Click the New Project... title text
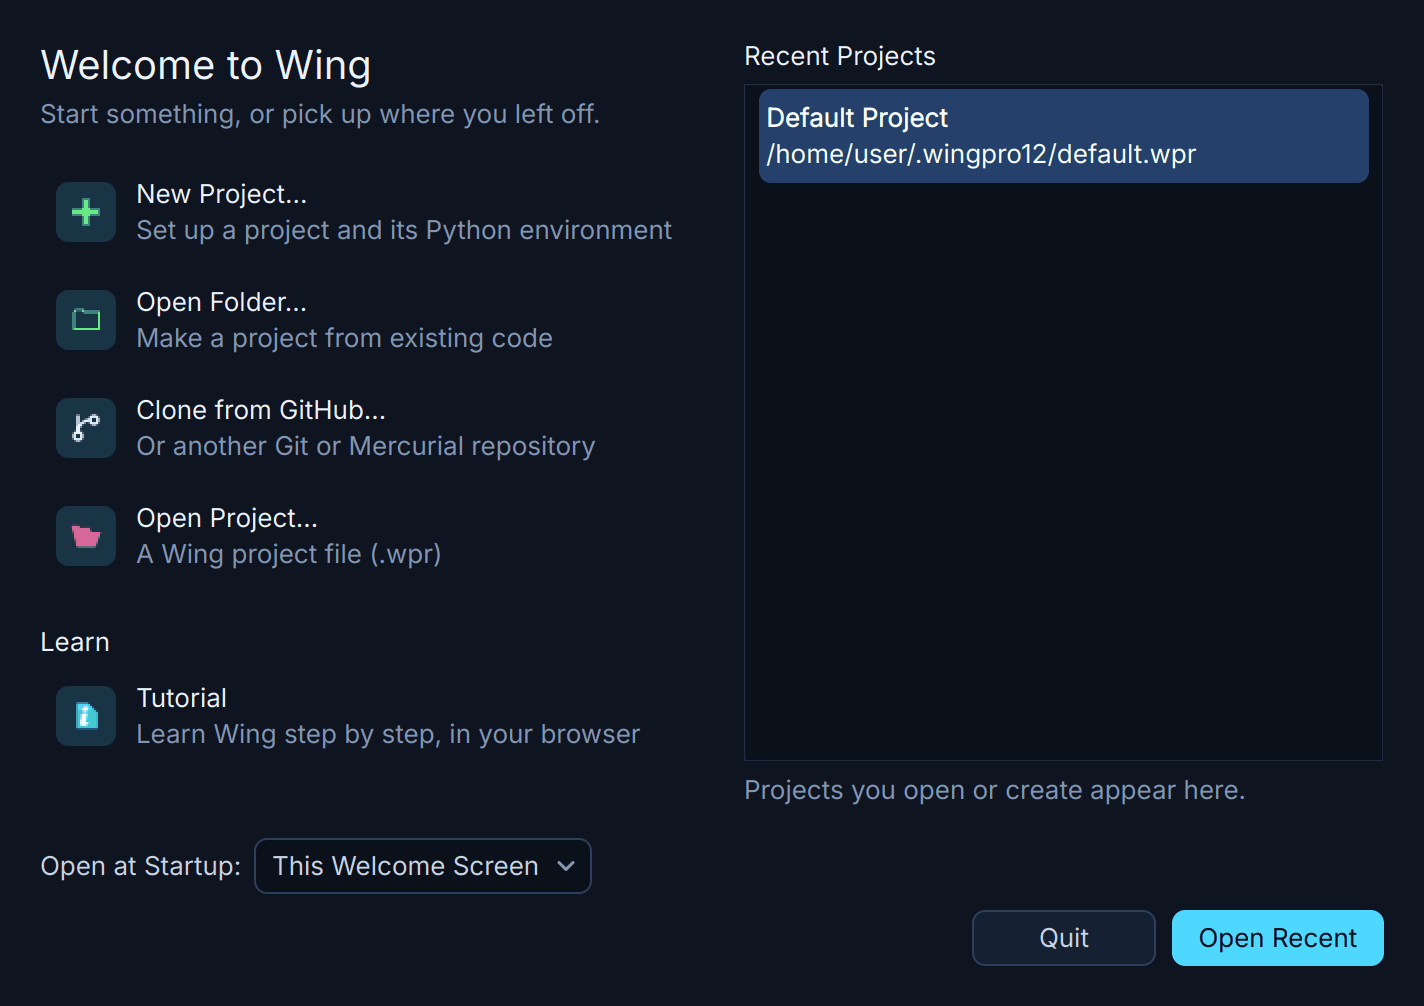Screen dimensions: 1424x1006 click(222, 194)
